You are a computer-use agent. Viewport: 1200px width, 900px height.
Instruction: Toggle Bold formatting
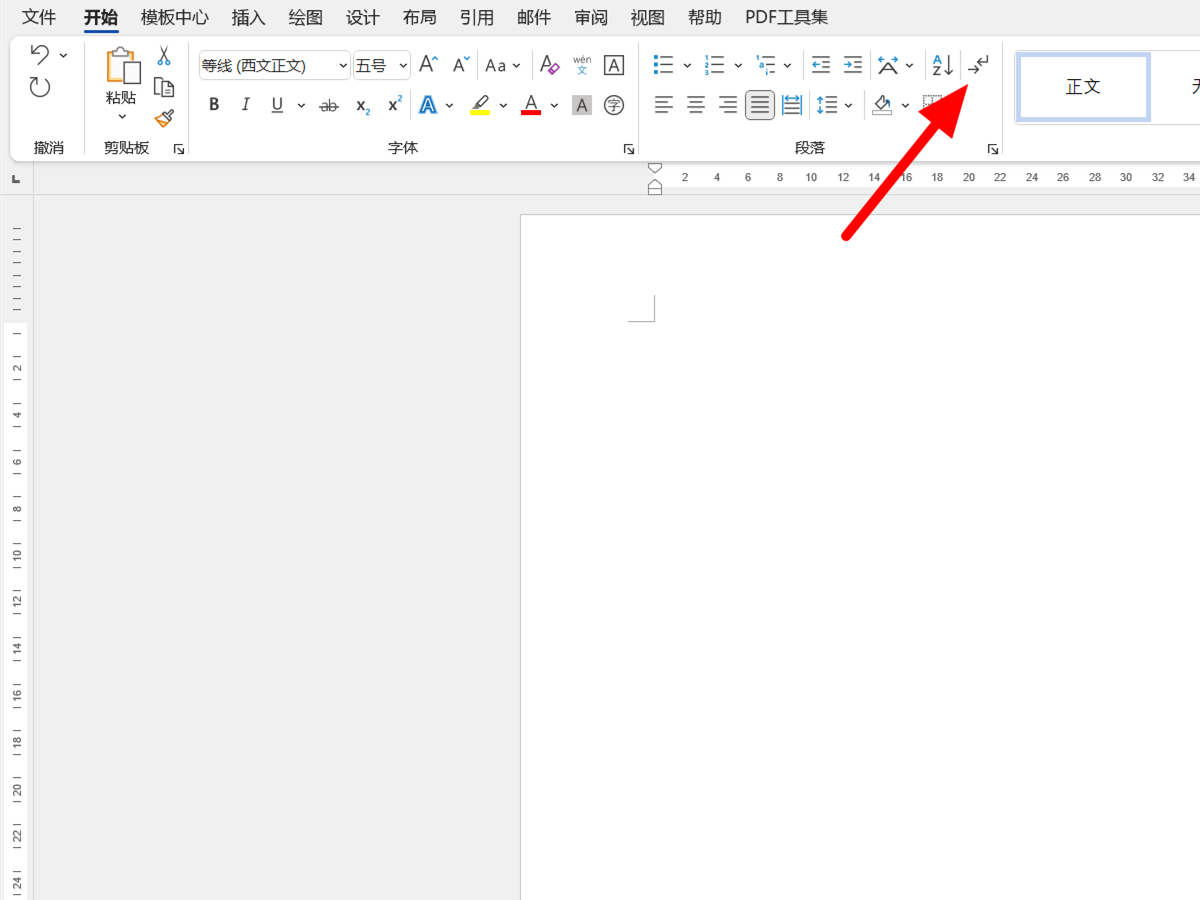[214, 105]
